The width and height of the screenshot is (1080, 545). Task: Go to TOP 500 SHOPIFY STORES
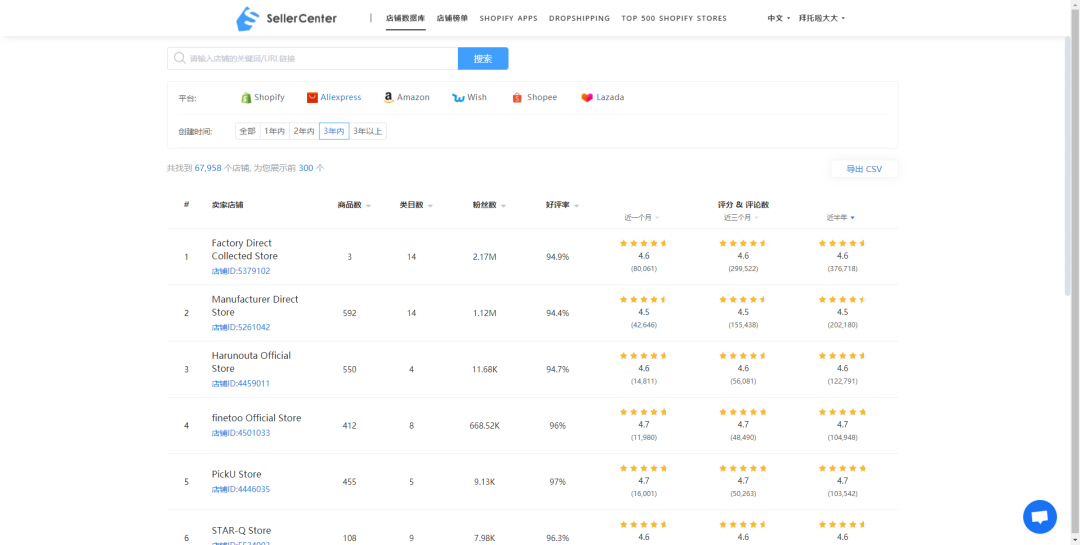point(674,18)
